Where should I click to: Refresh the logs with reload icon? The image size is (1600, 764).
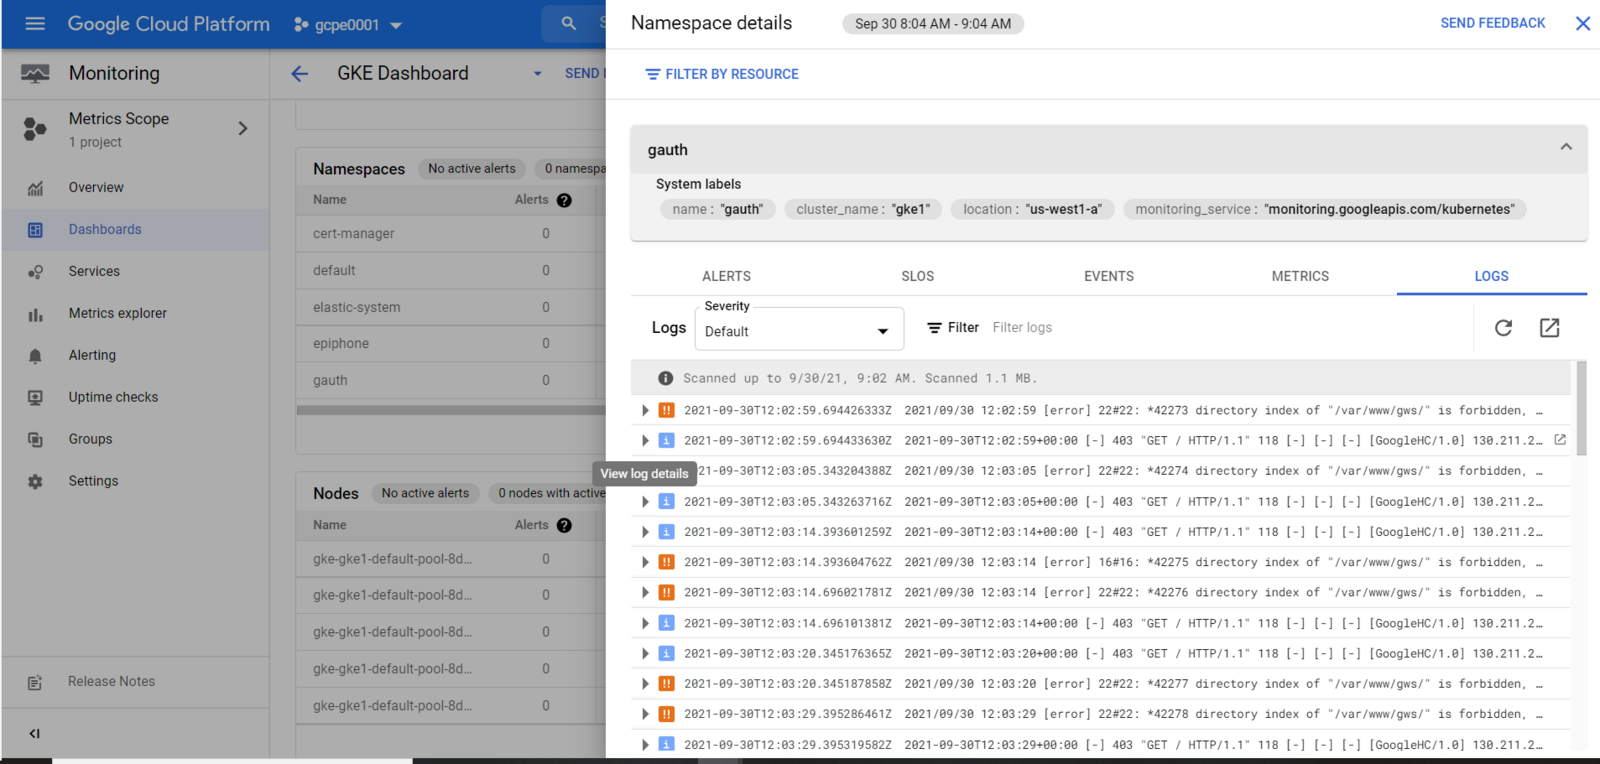[1503, 328]
